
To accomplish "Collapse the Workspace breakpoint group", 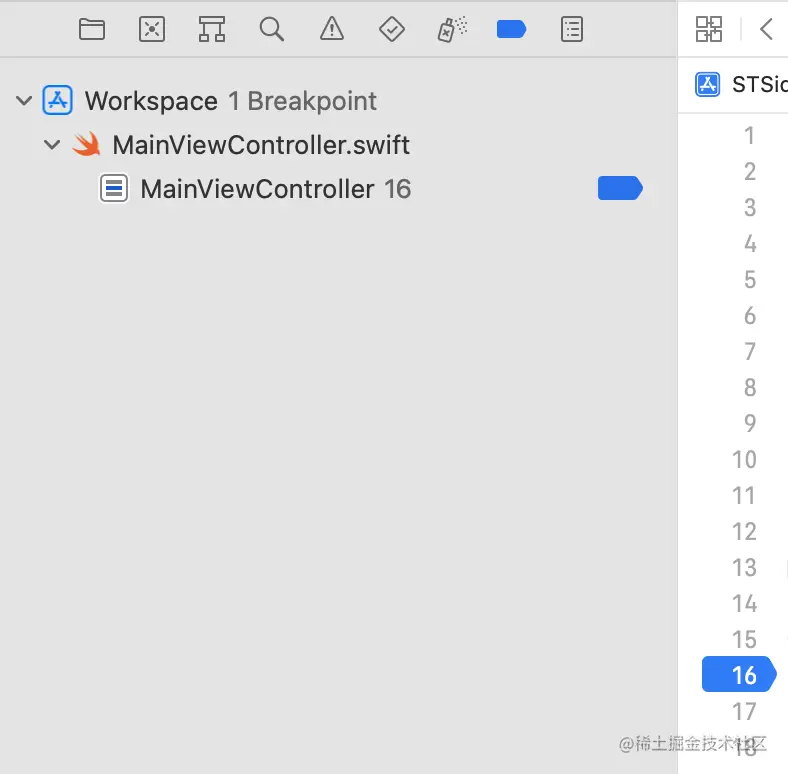I will pyautogui.click(x=24, y=101).
